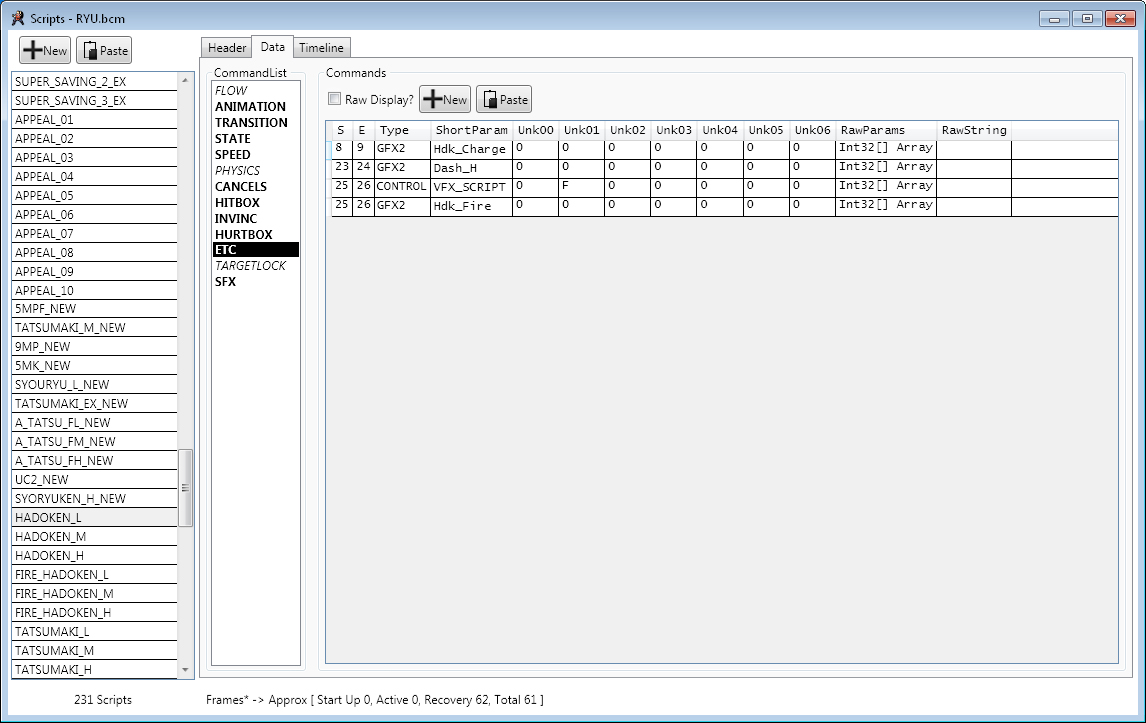Viewport: 1146px width, 723px height.
Task: Add new command with Commands New button
Action: (x=445, y=99)
